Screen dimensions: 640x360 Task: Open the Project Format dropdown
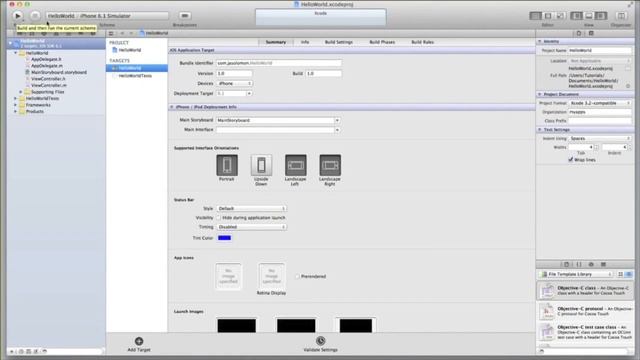point(600,103)
